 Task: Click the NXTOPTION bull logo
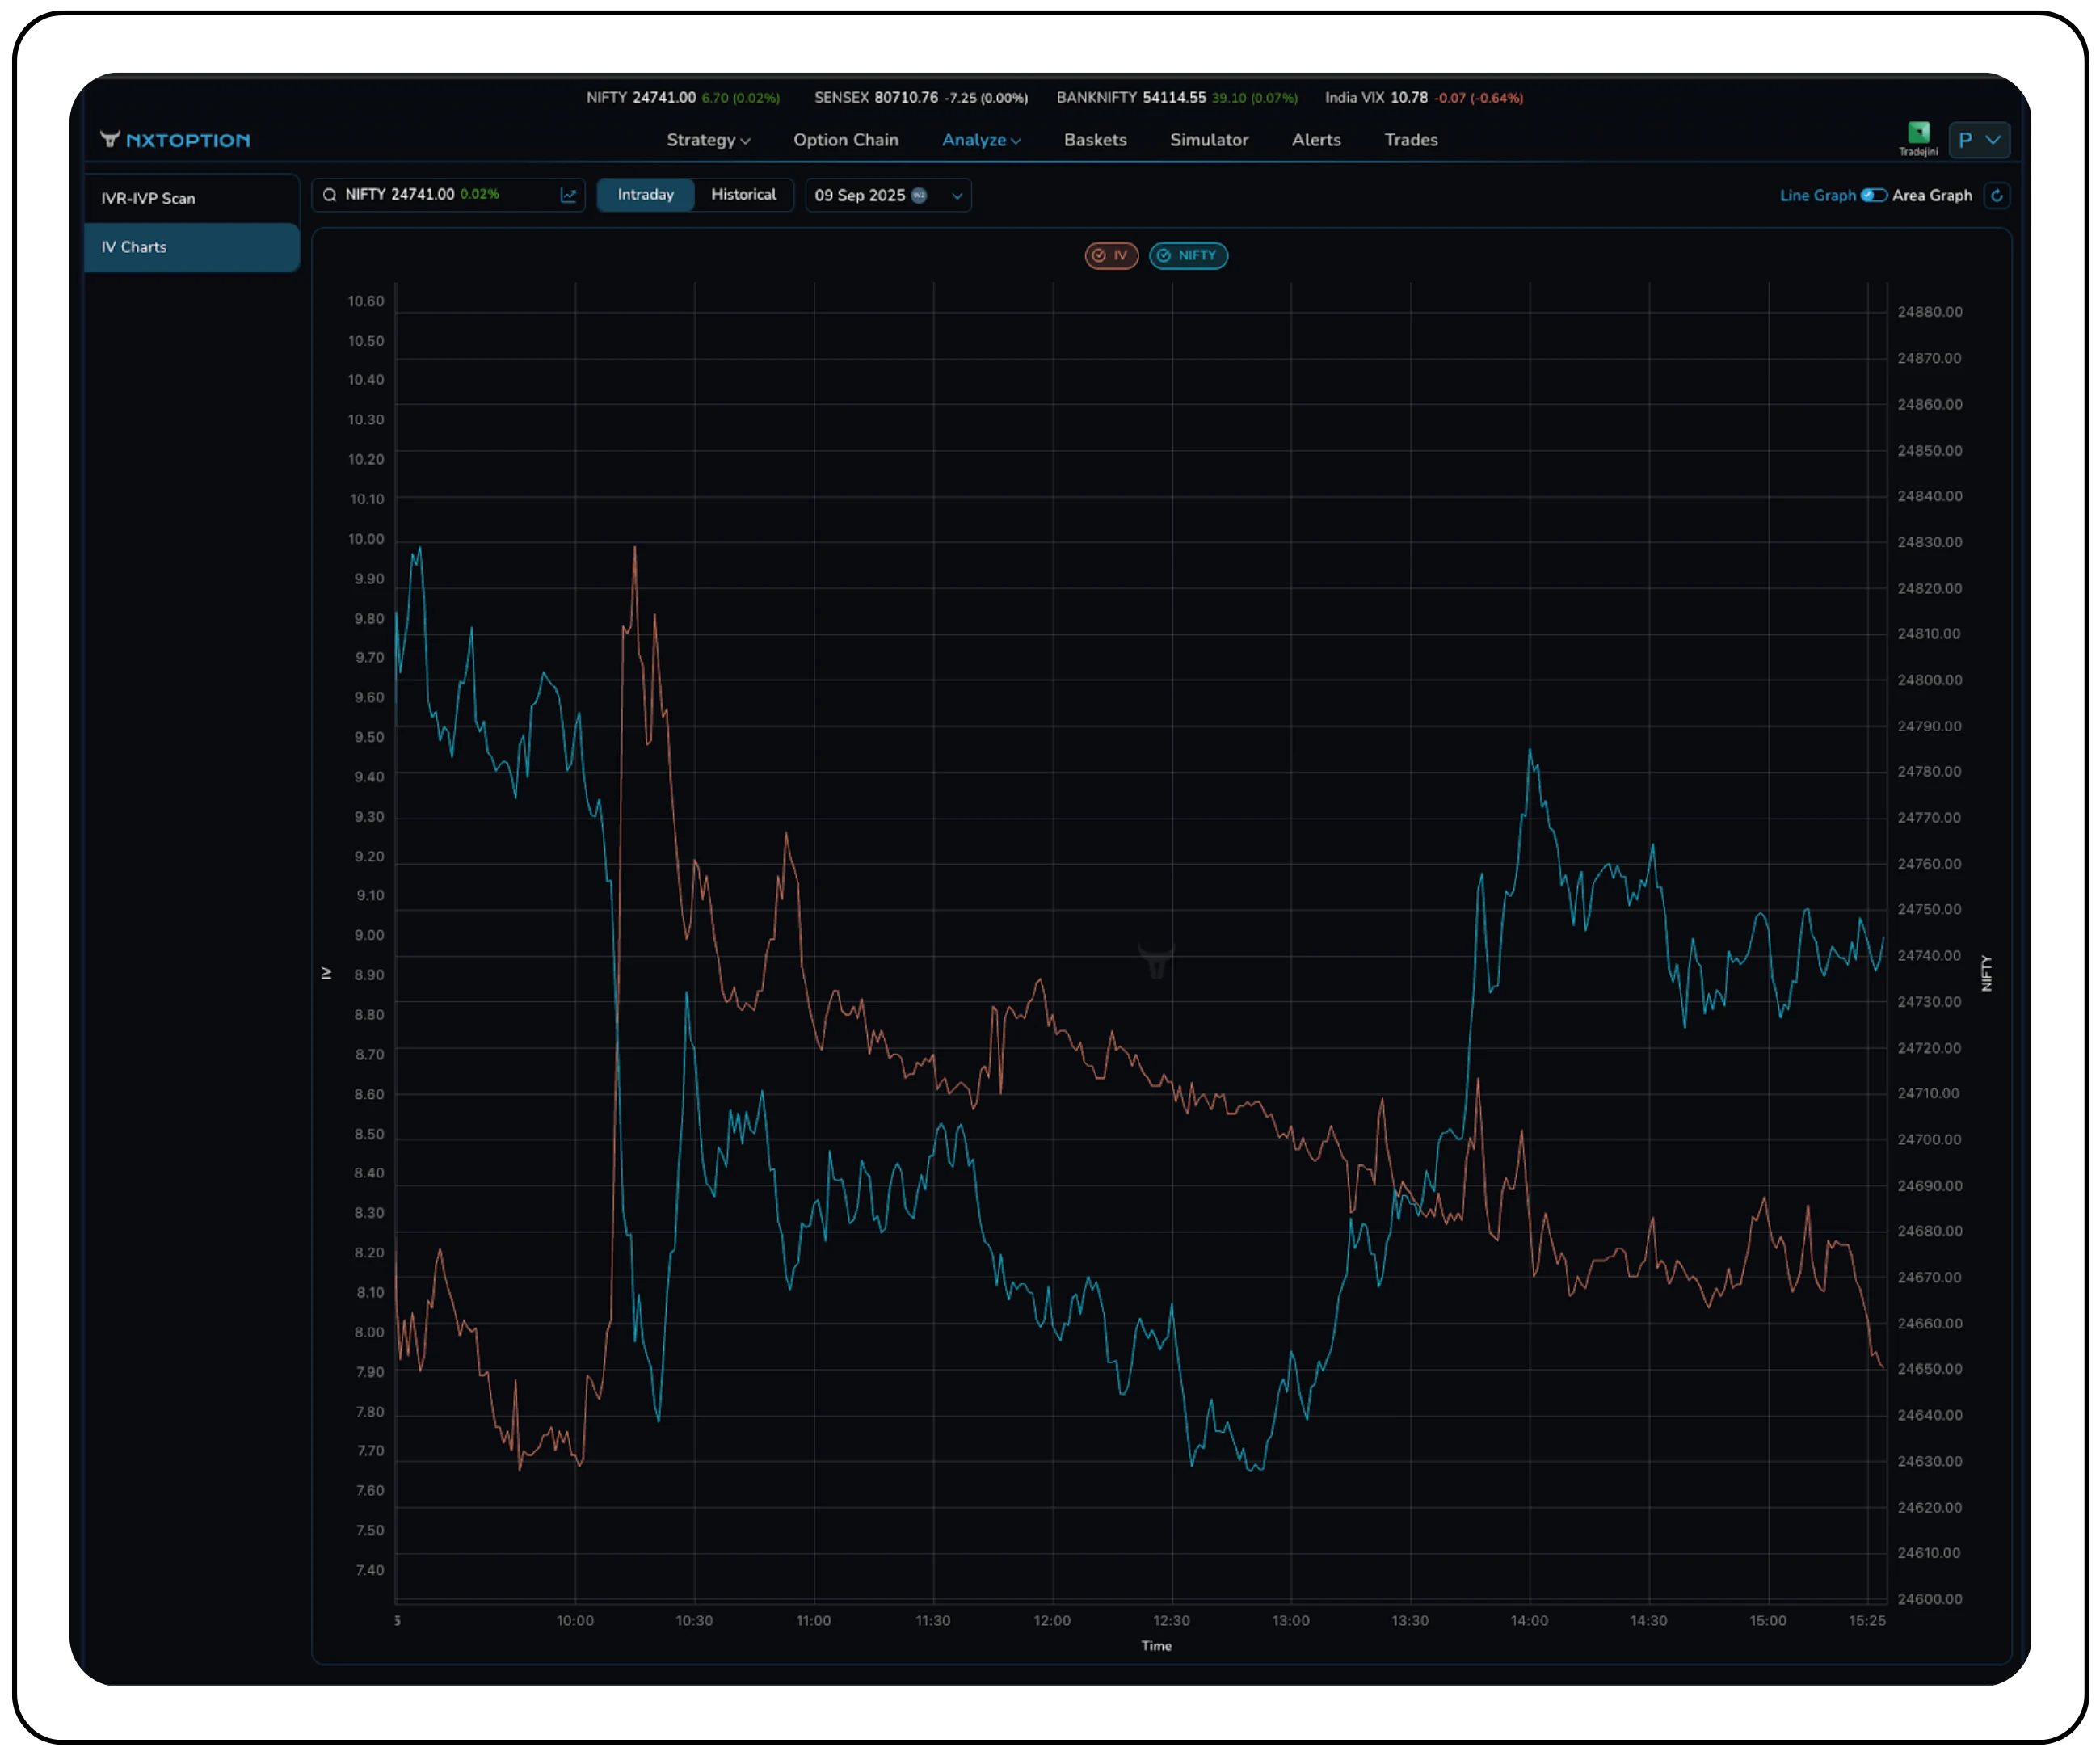click(x=111, y=140)
